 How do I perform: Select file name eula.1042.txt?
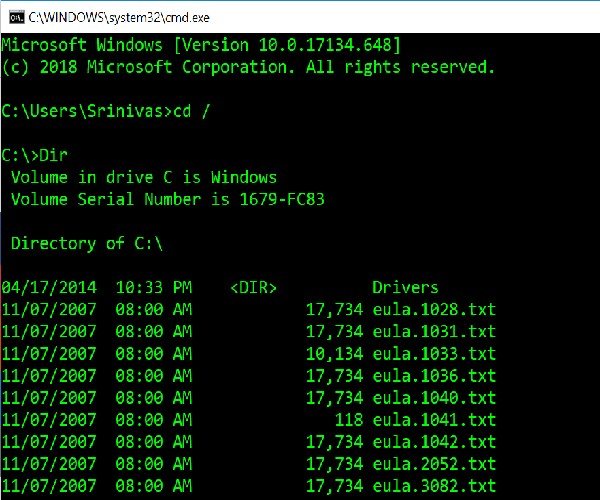434,442
